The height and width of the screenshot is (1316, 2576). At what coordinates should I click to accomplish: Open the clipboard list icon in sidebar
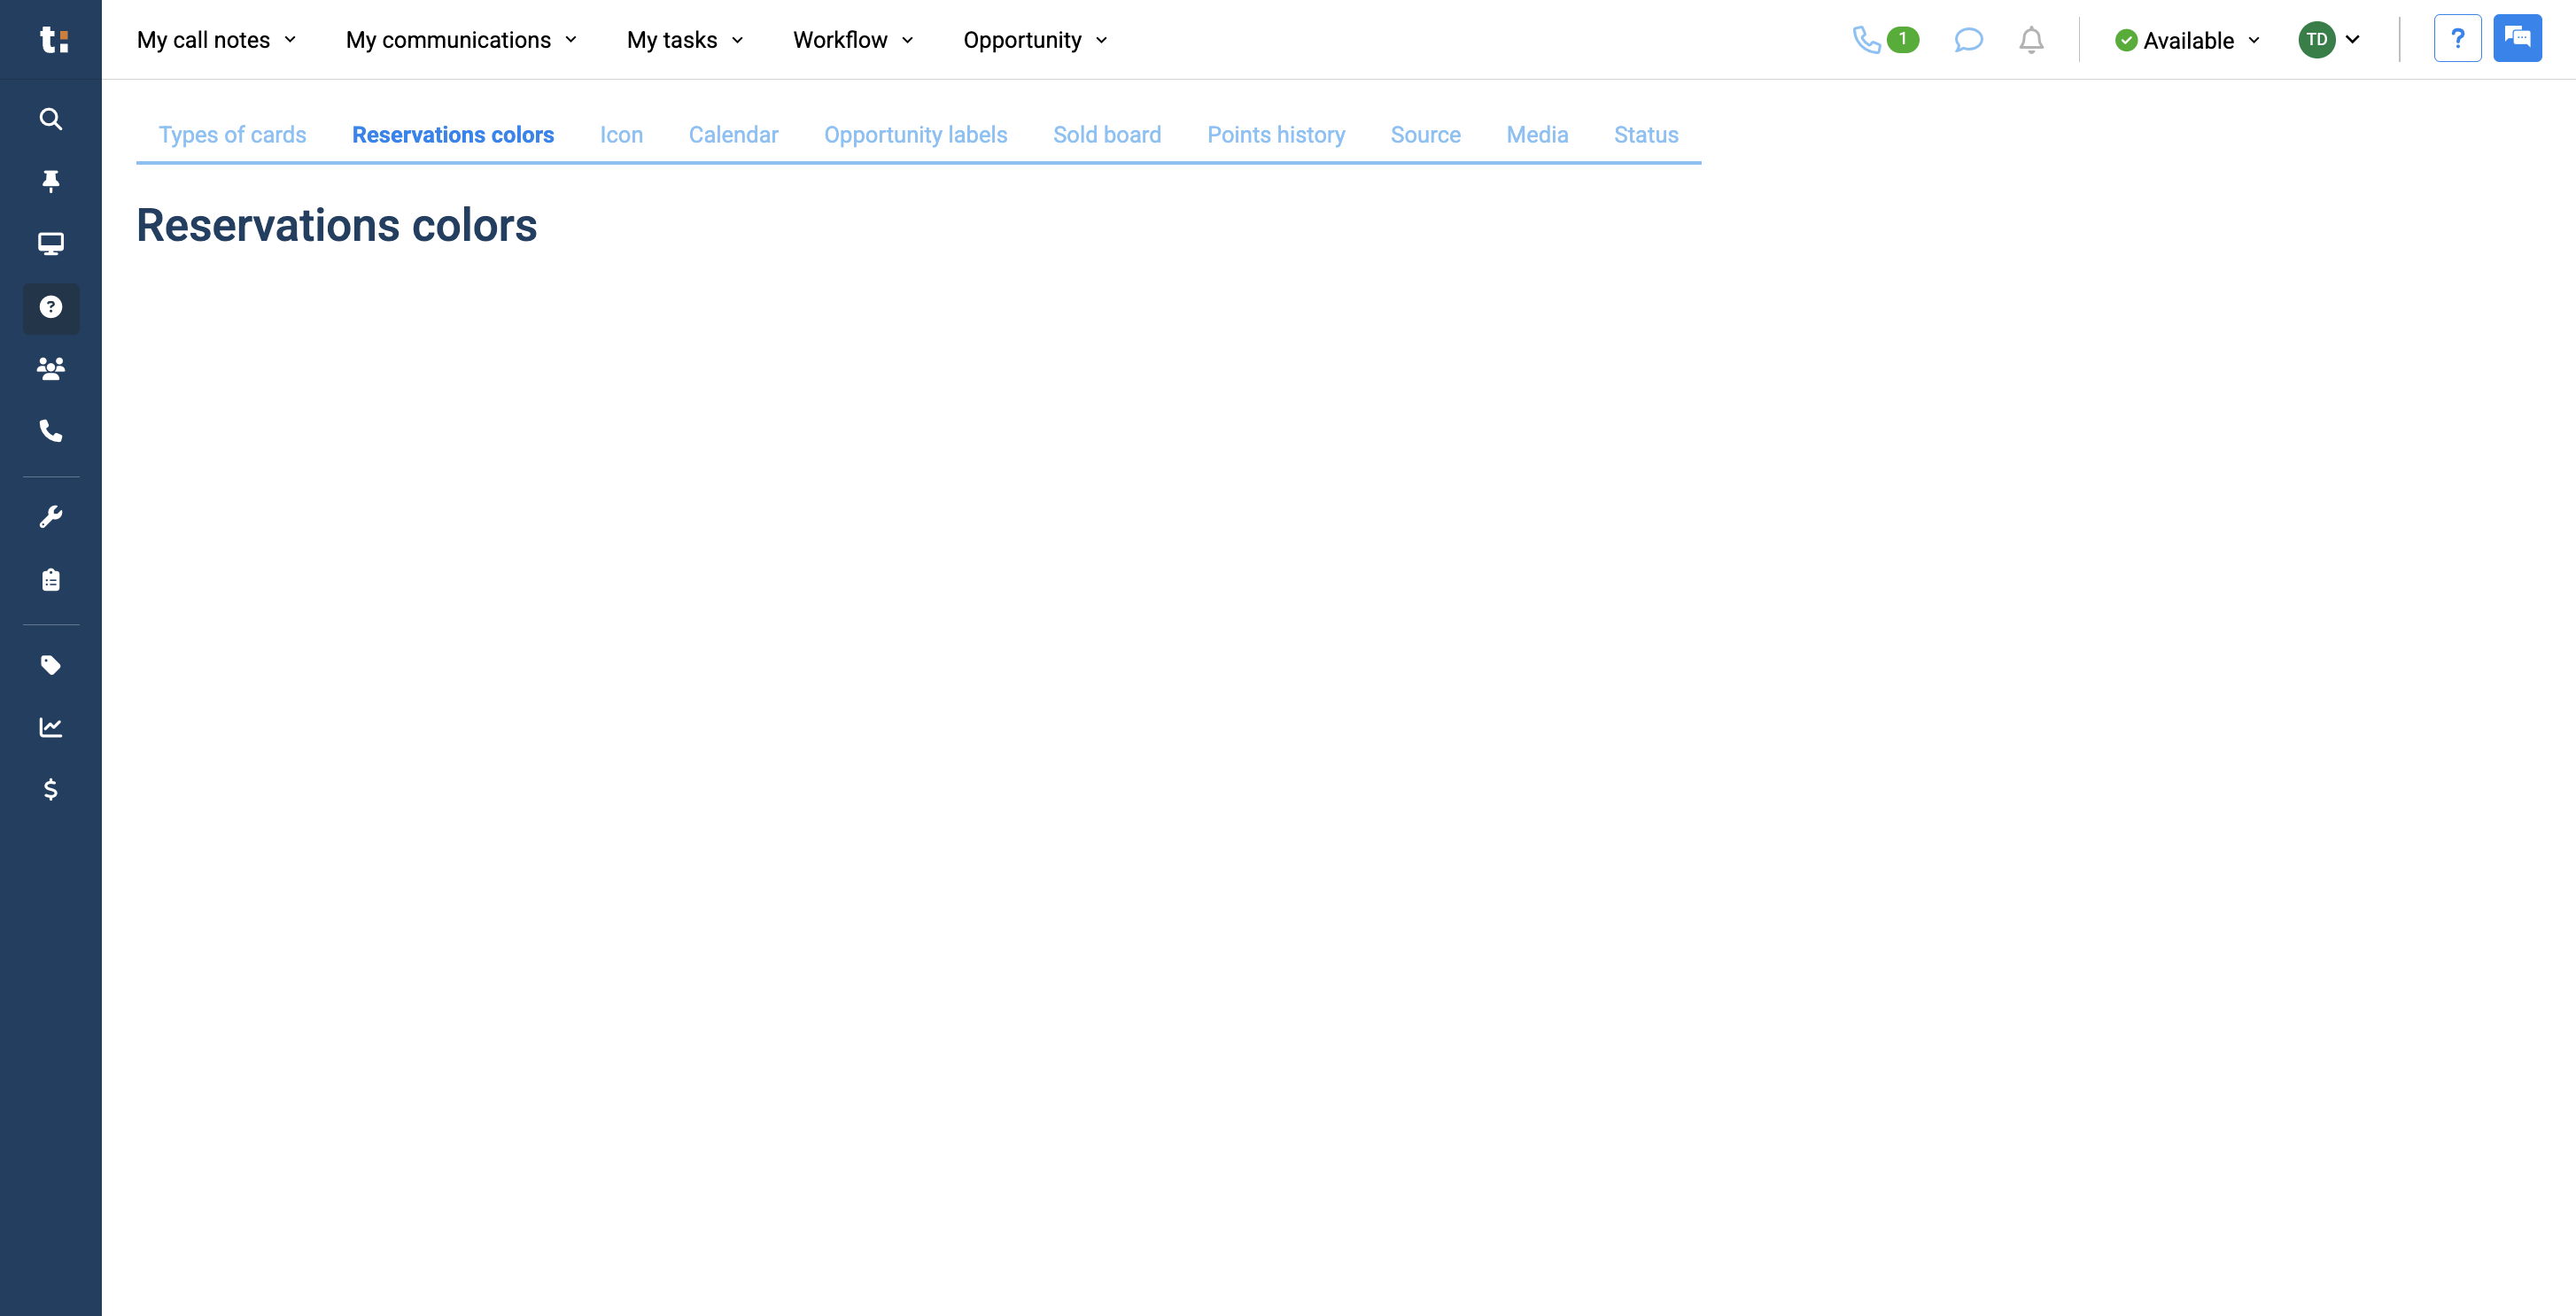(x=50, y=580)
